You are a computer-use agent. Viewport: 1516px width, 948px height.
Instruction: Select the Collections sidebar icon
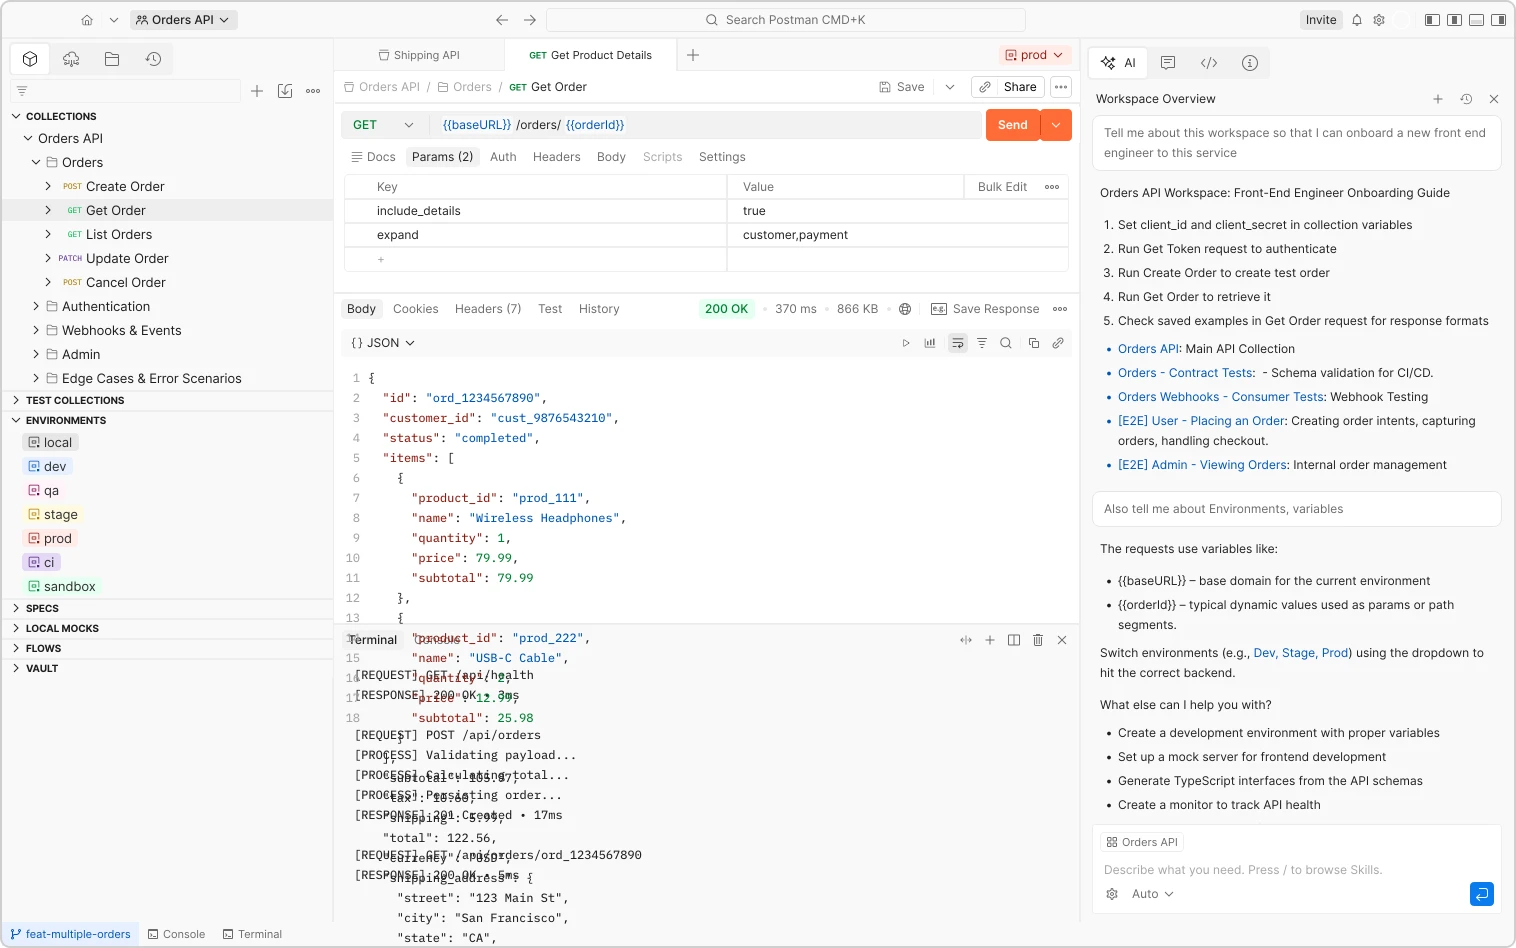(30, 59)
